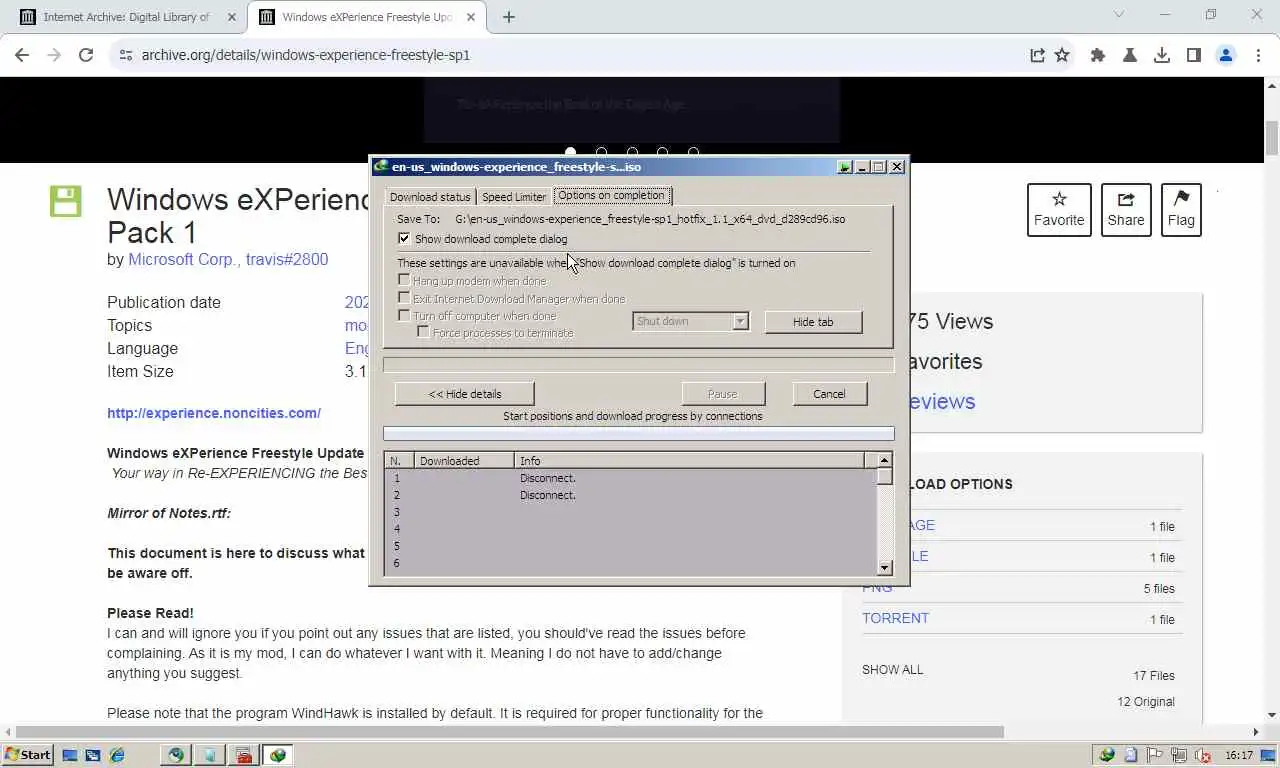Switch to Speed Limiter tab
The width and height of the screenshot is (1280, 768).
coord(514,197)
